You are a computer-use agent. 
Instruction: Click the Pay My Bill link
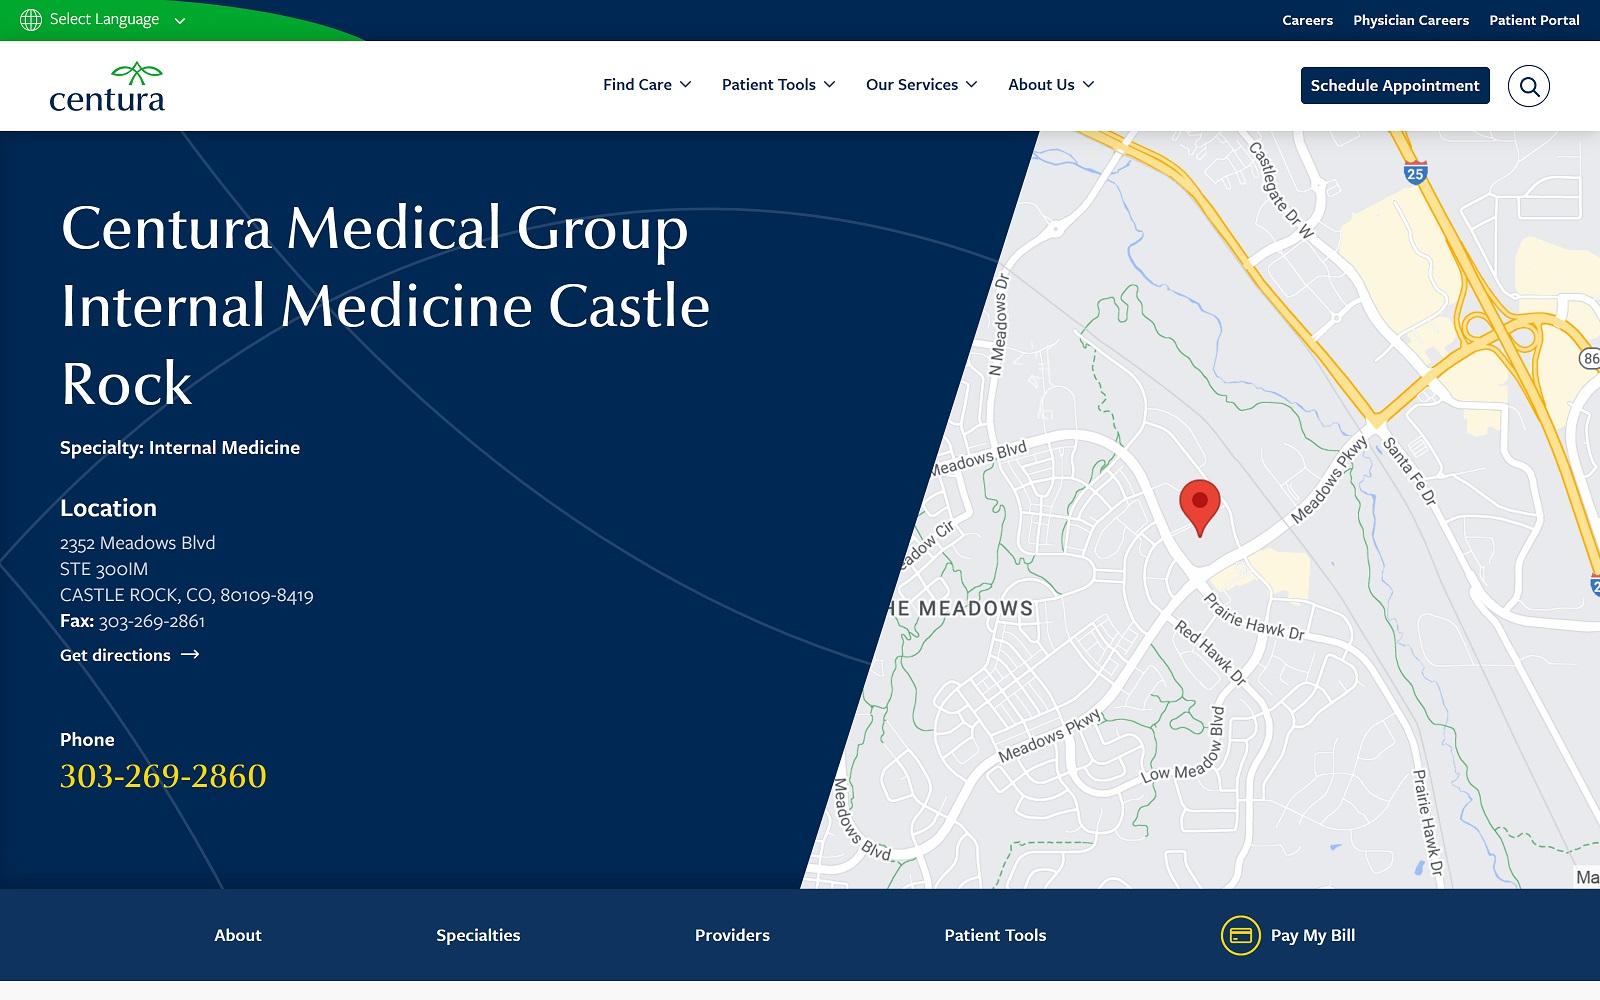pyautogui.click(x=1288, y=936)
